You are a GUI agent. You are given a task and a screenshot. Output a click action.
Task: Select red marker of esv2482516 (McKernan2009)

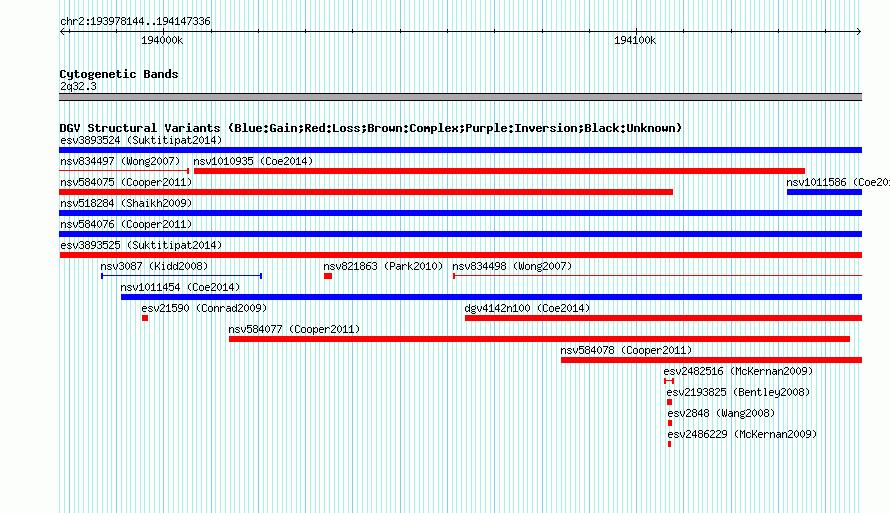click(x=669, y=381)
